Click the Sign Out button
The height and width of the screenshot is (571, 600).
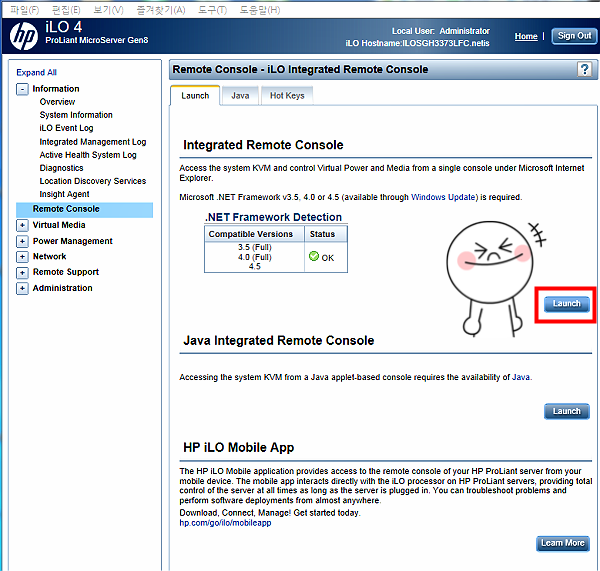click(574, 36)
